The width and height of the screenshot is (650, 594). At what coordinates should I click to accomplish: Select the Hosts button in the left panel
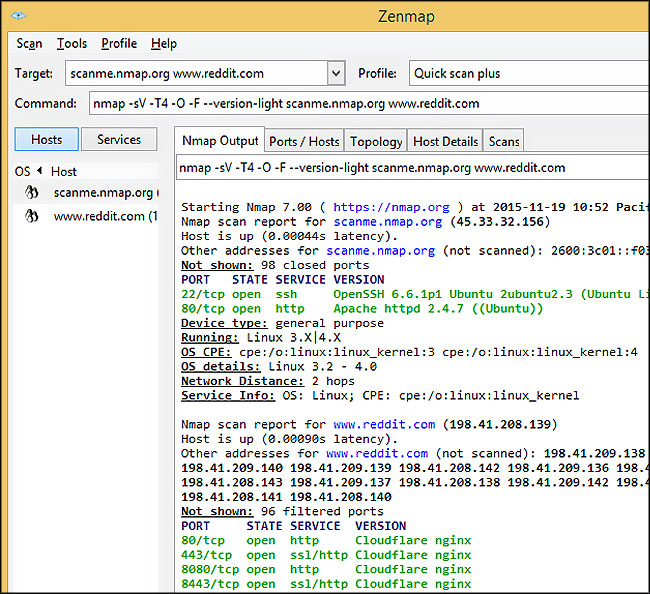pyautogui.click(x=46, y=139)
